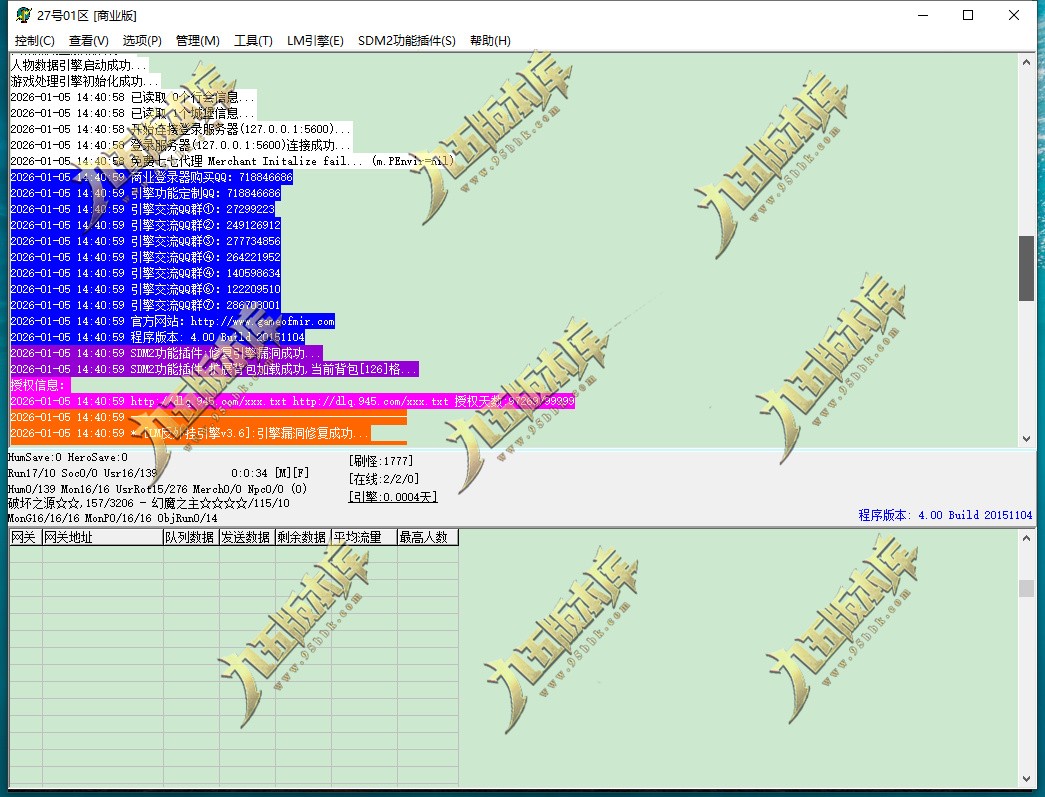Click the log panel scrollbar thumb

click(1026, 268)
